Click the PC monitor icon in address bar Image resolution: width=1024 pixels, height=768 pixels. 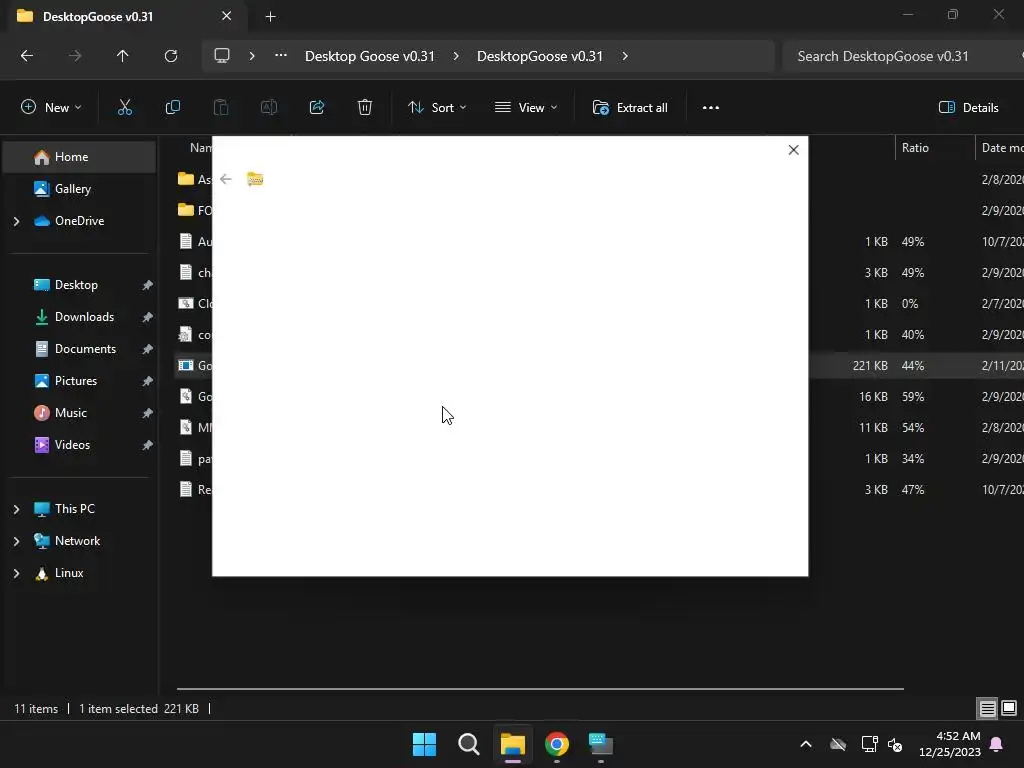[222, 56]
